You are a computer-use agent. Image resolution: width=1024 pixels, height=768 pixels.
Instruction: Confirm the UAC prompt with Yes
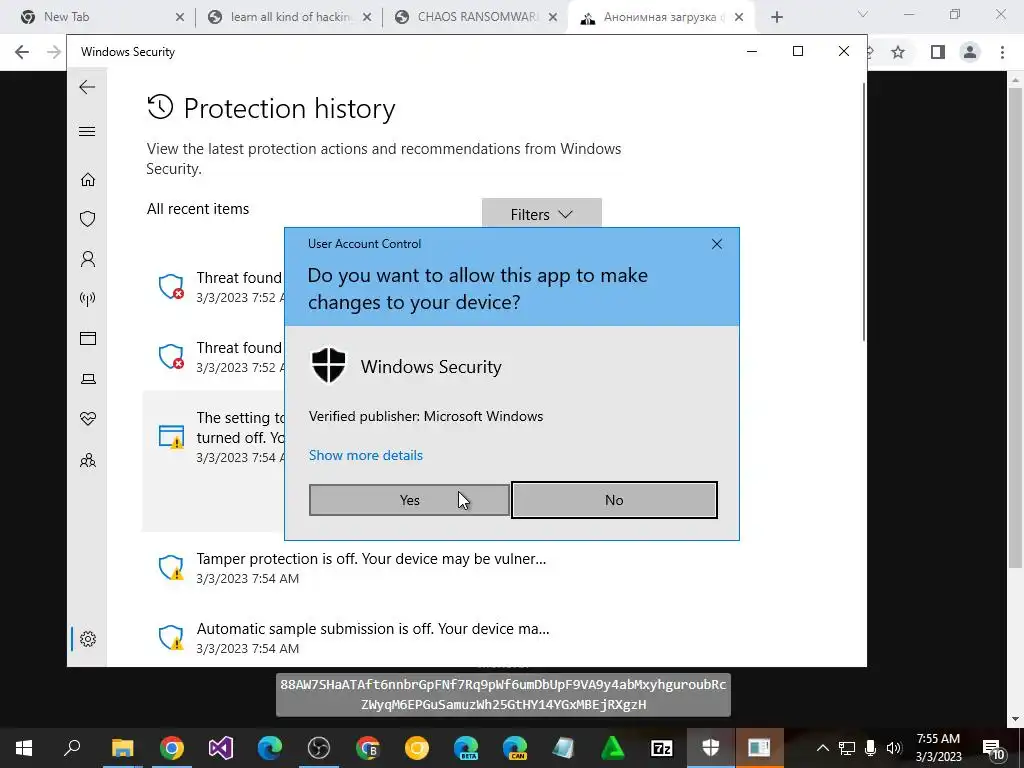click(x=409, y=500)
